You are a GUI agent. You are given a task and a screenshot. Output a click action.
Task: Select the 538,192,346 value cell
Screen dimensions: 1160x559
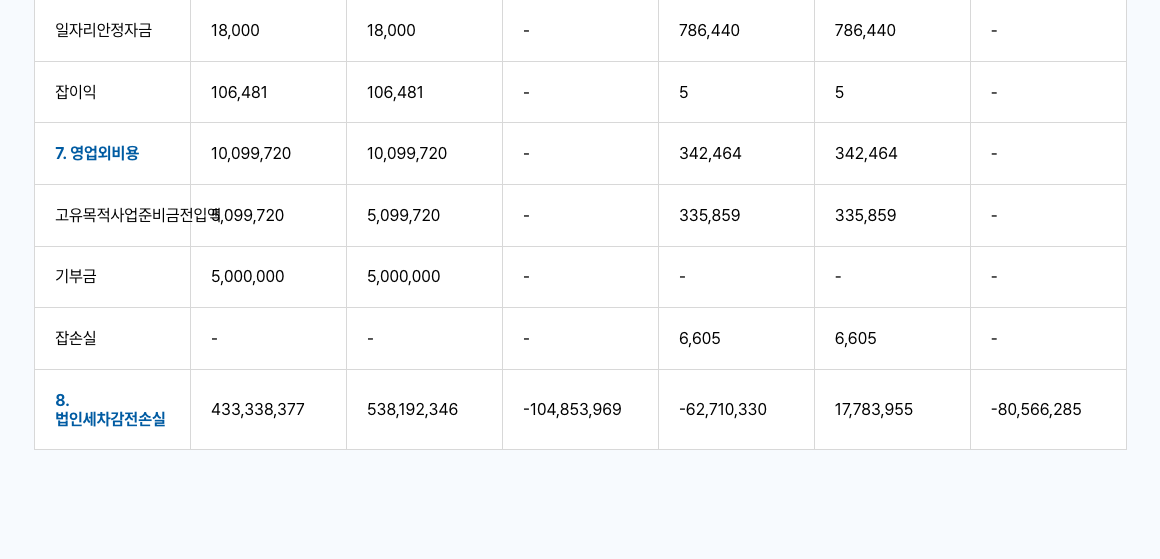tap(412, 410)
